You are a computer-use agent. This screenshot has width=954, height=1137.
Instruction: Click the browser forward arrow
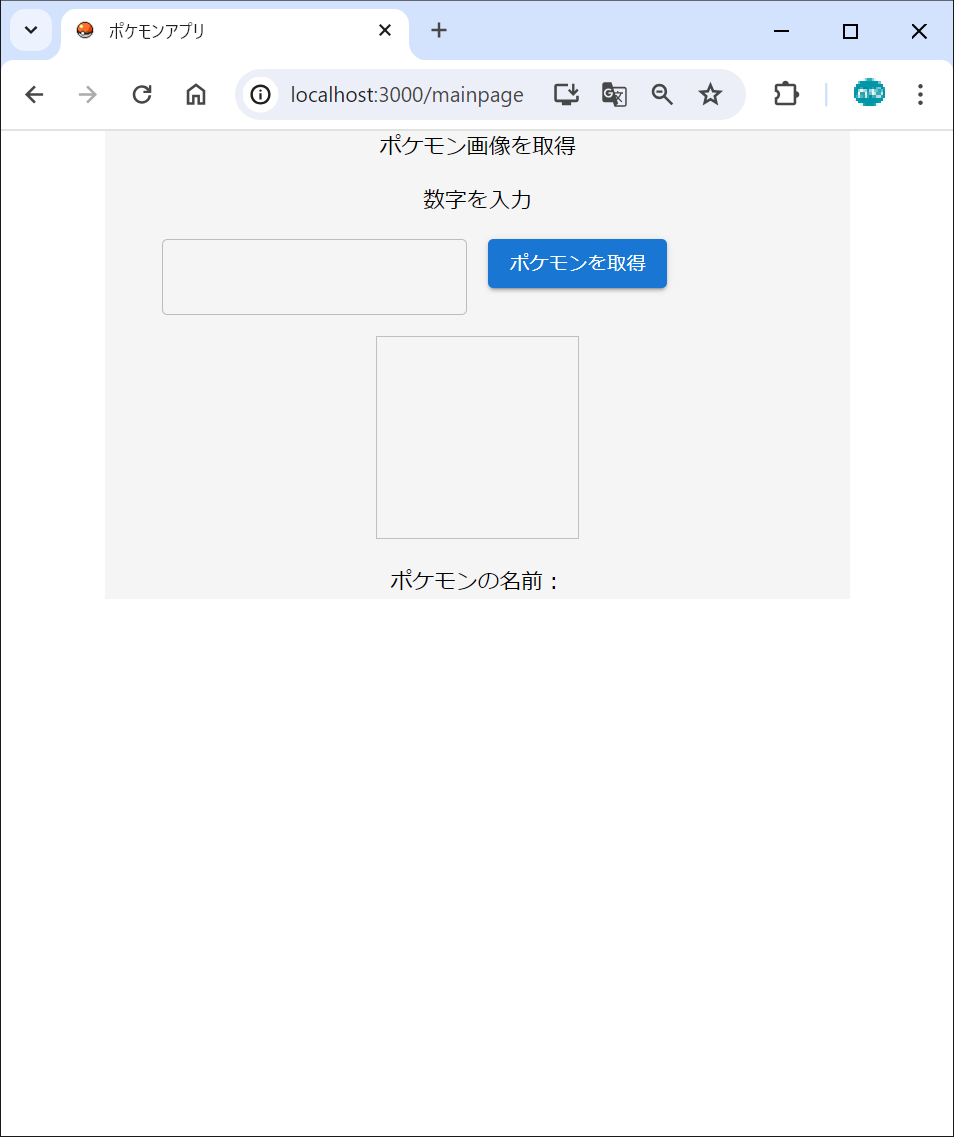point(88,94)
